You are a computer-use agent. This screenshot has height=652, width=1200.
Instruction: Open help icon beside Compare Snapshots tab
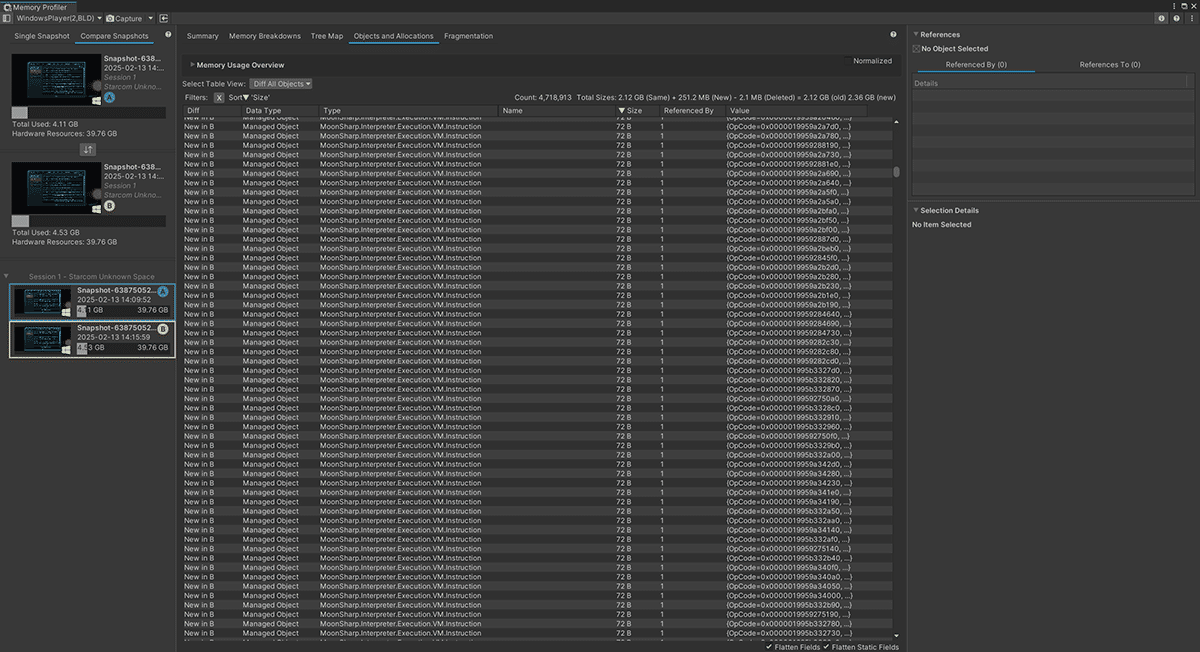pyautogui.click(x=168, y=35)
